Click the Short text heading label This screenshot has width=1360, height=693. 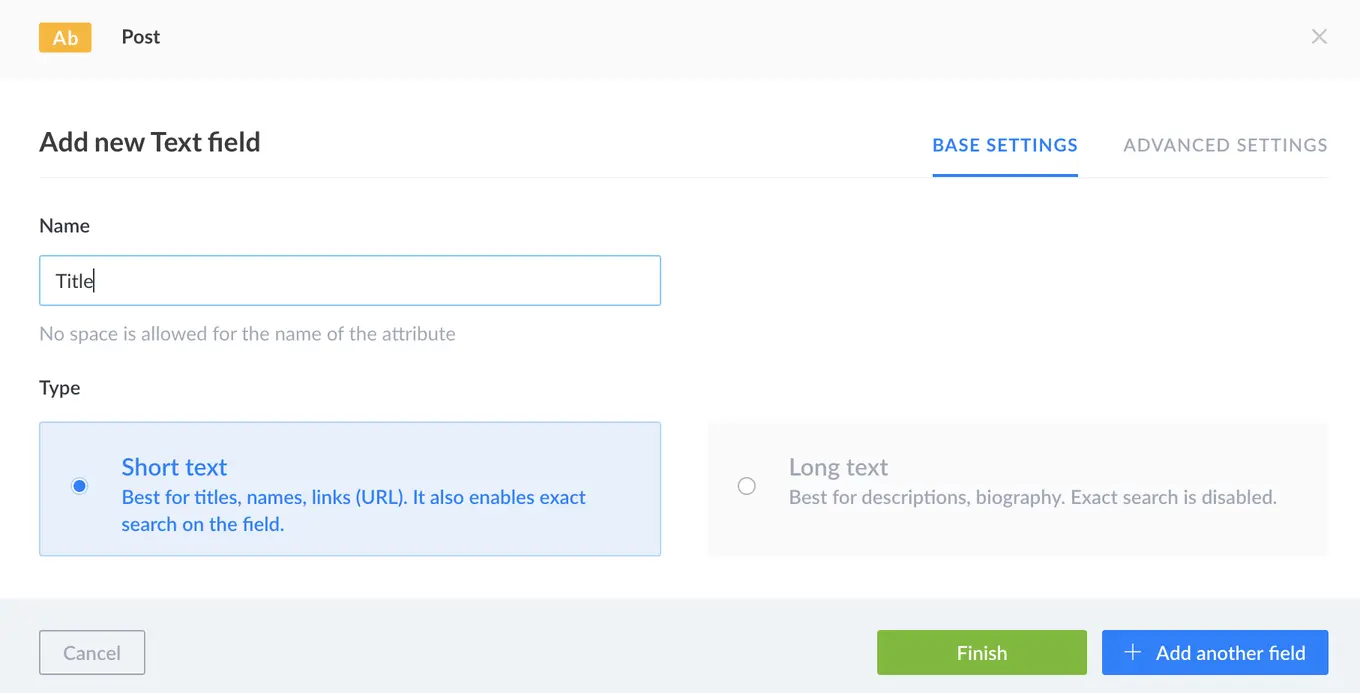click(x=174, y=467)
